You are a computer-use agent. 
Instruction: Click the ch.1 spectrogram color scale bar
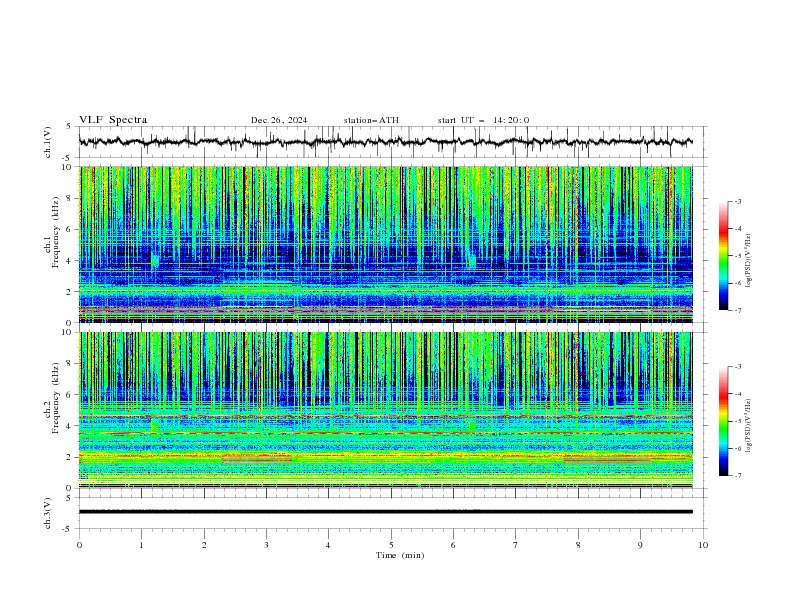(x=723, y=256)
